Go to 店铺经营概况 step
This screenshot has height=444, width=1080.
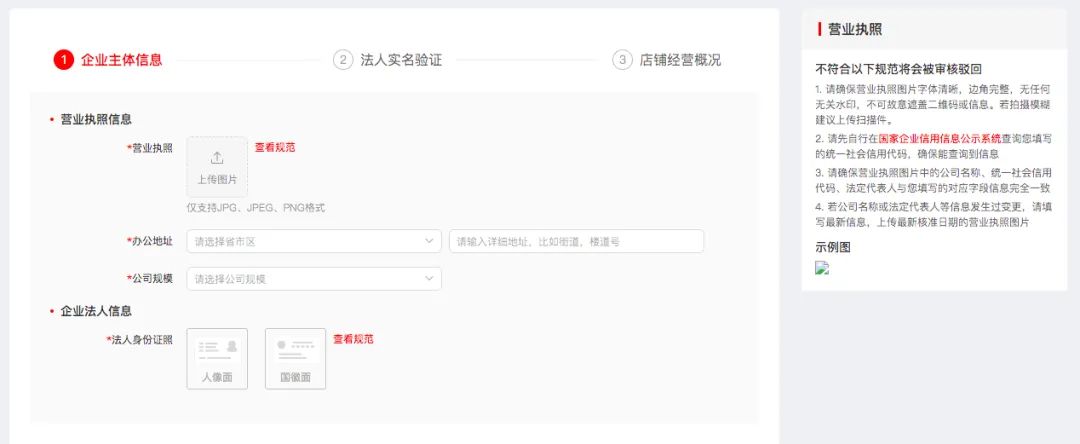680,60
